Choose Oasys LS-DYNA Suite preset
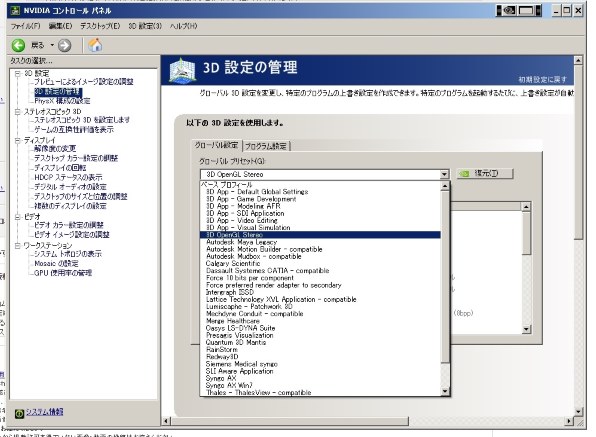596x437 pixels. (240, 328)
